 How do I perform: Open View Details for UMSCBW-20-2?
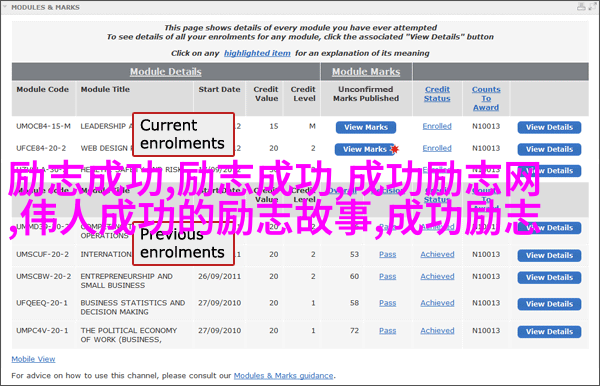549,277
